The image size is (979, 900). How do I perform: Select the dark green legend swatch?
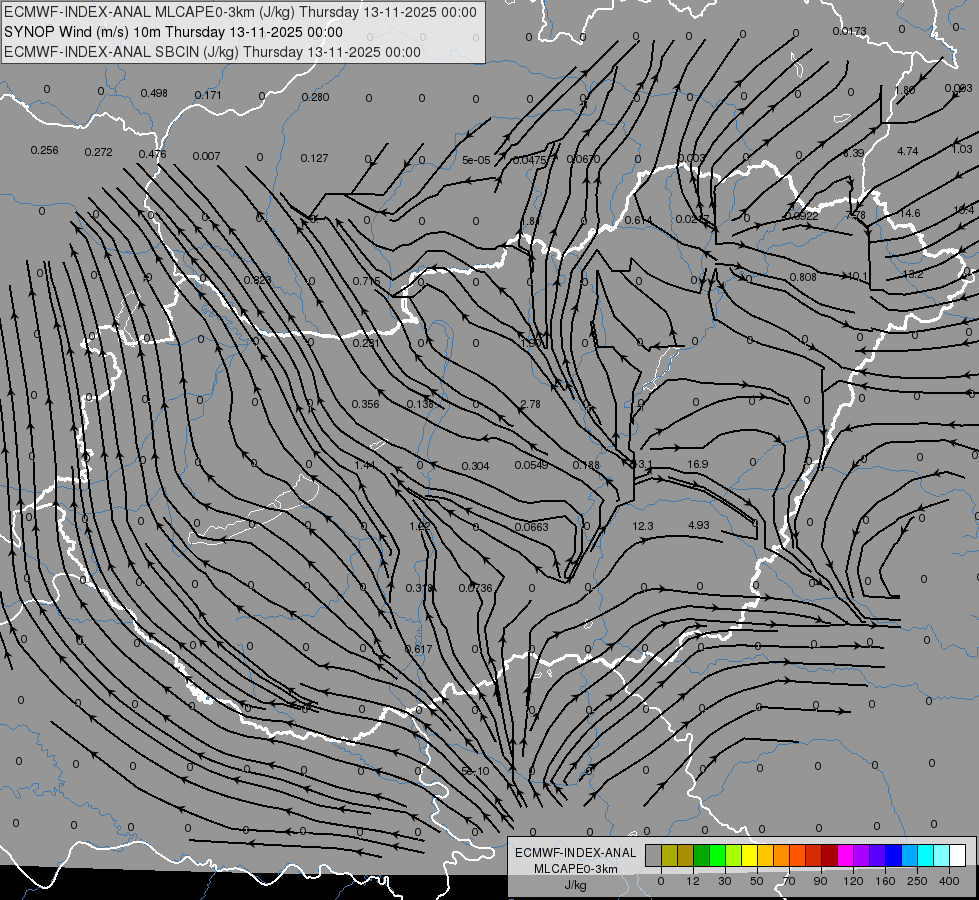[702, 856]
